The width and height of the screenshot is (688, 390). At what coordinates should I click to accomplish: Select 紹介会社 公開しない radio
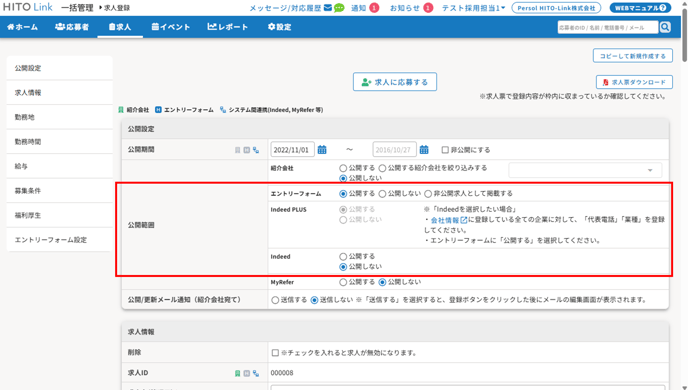pos(343,178)
